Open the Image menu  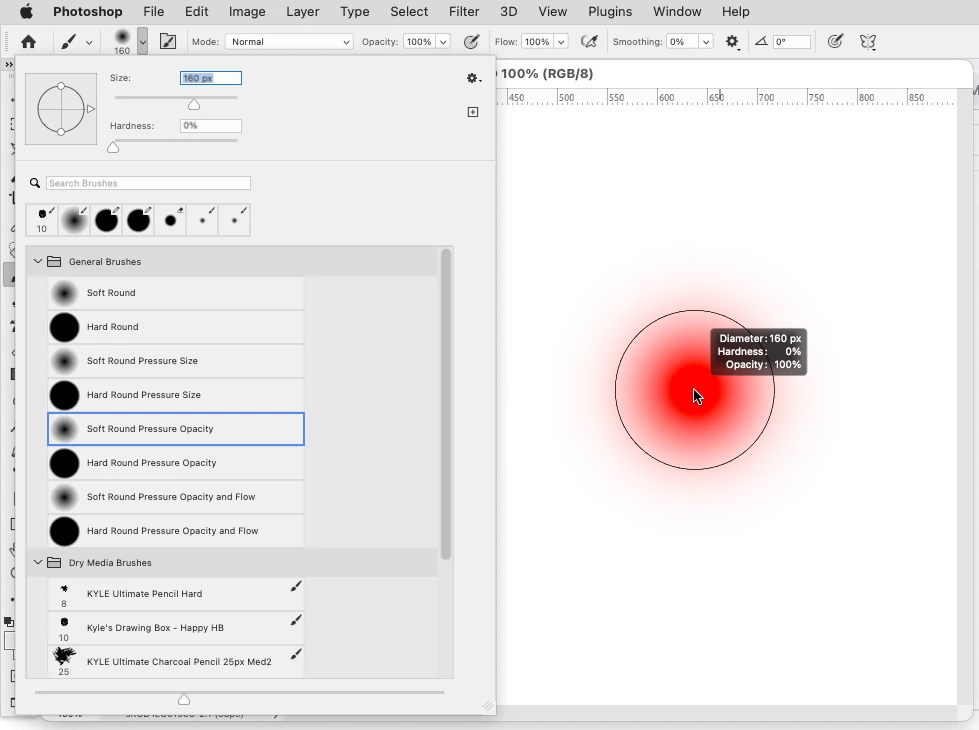point(247,11)
